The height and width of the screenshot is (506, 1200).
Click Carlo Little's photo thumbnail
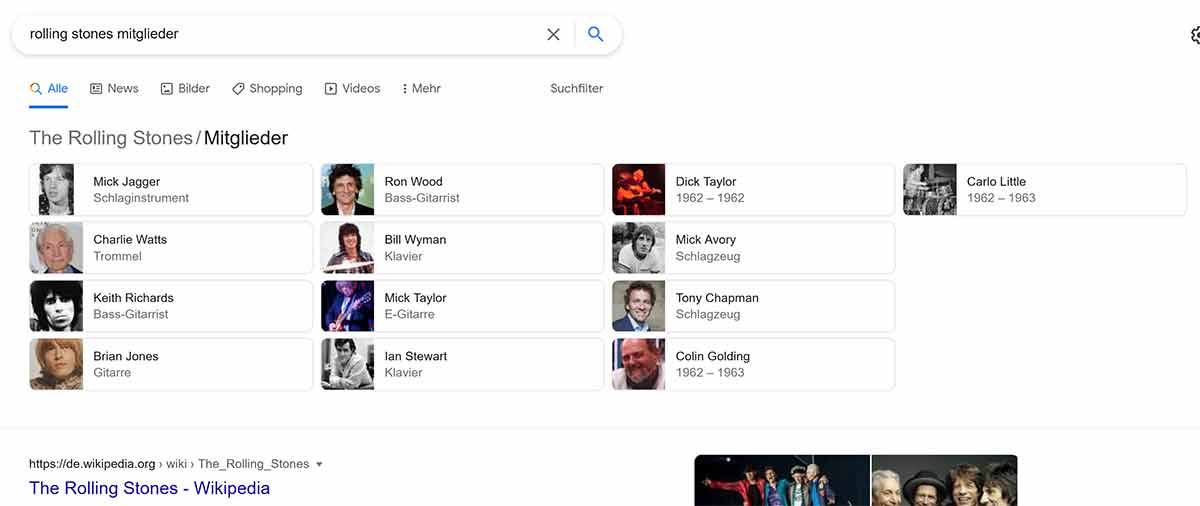click(930, 189)
